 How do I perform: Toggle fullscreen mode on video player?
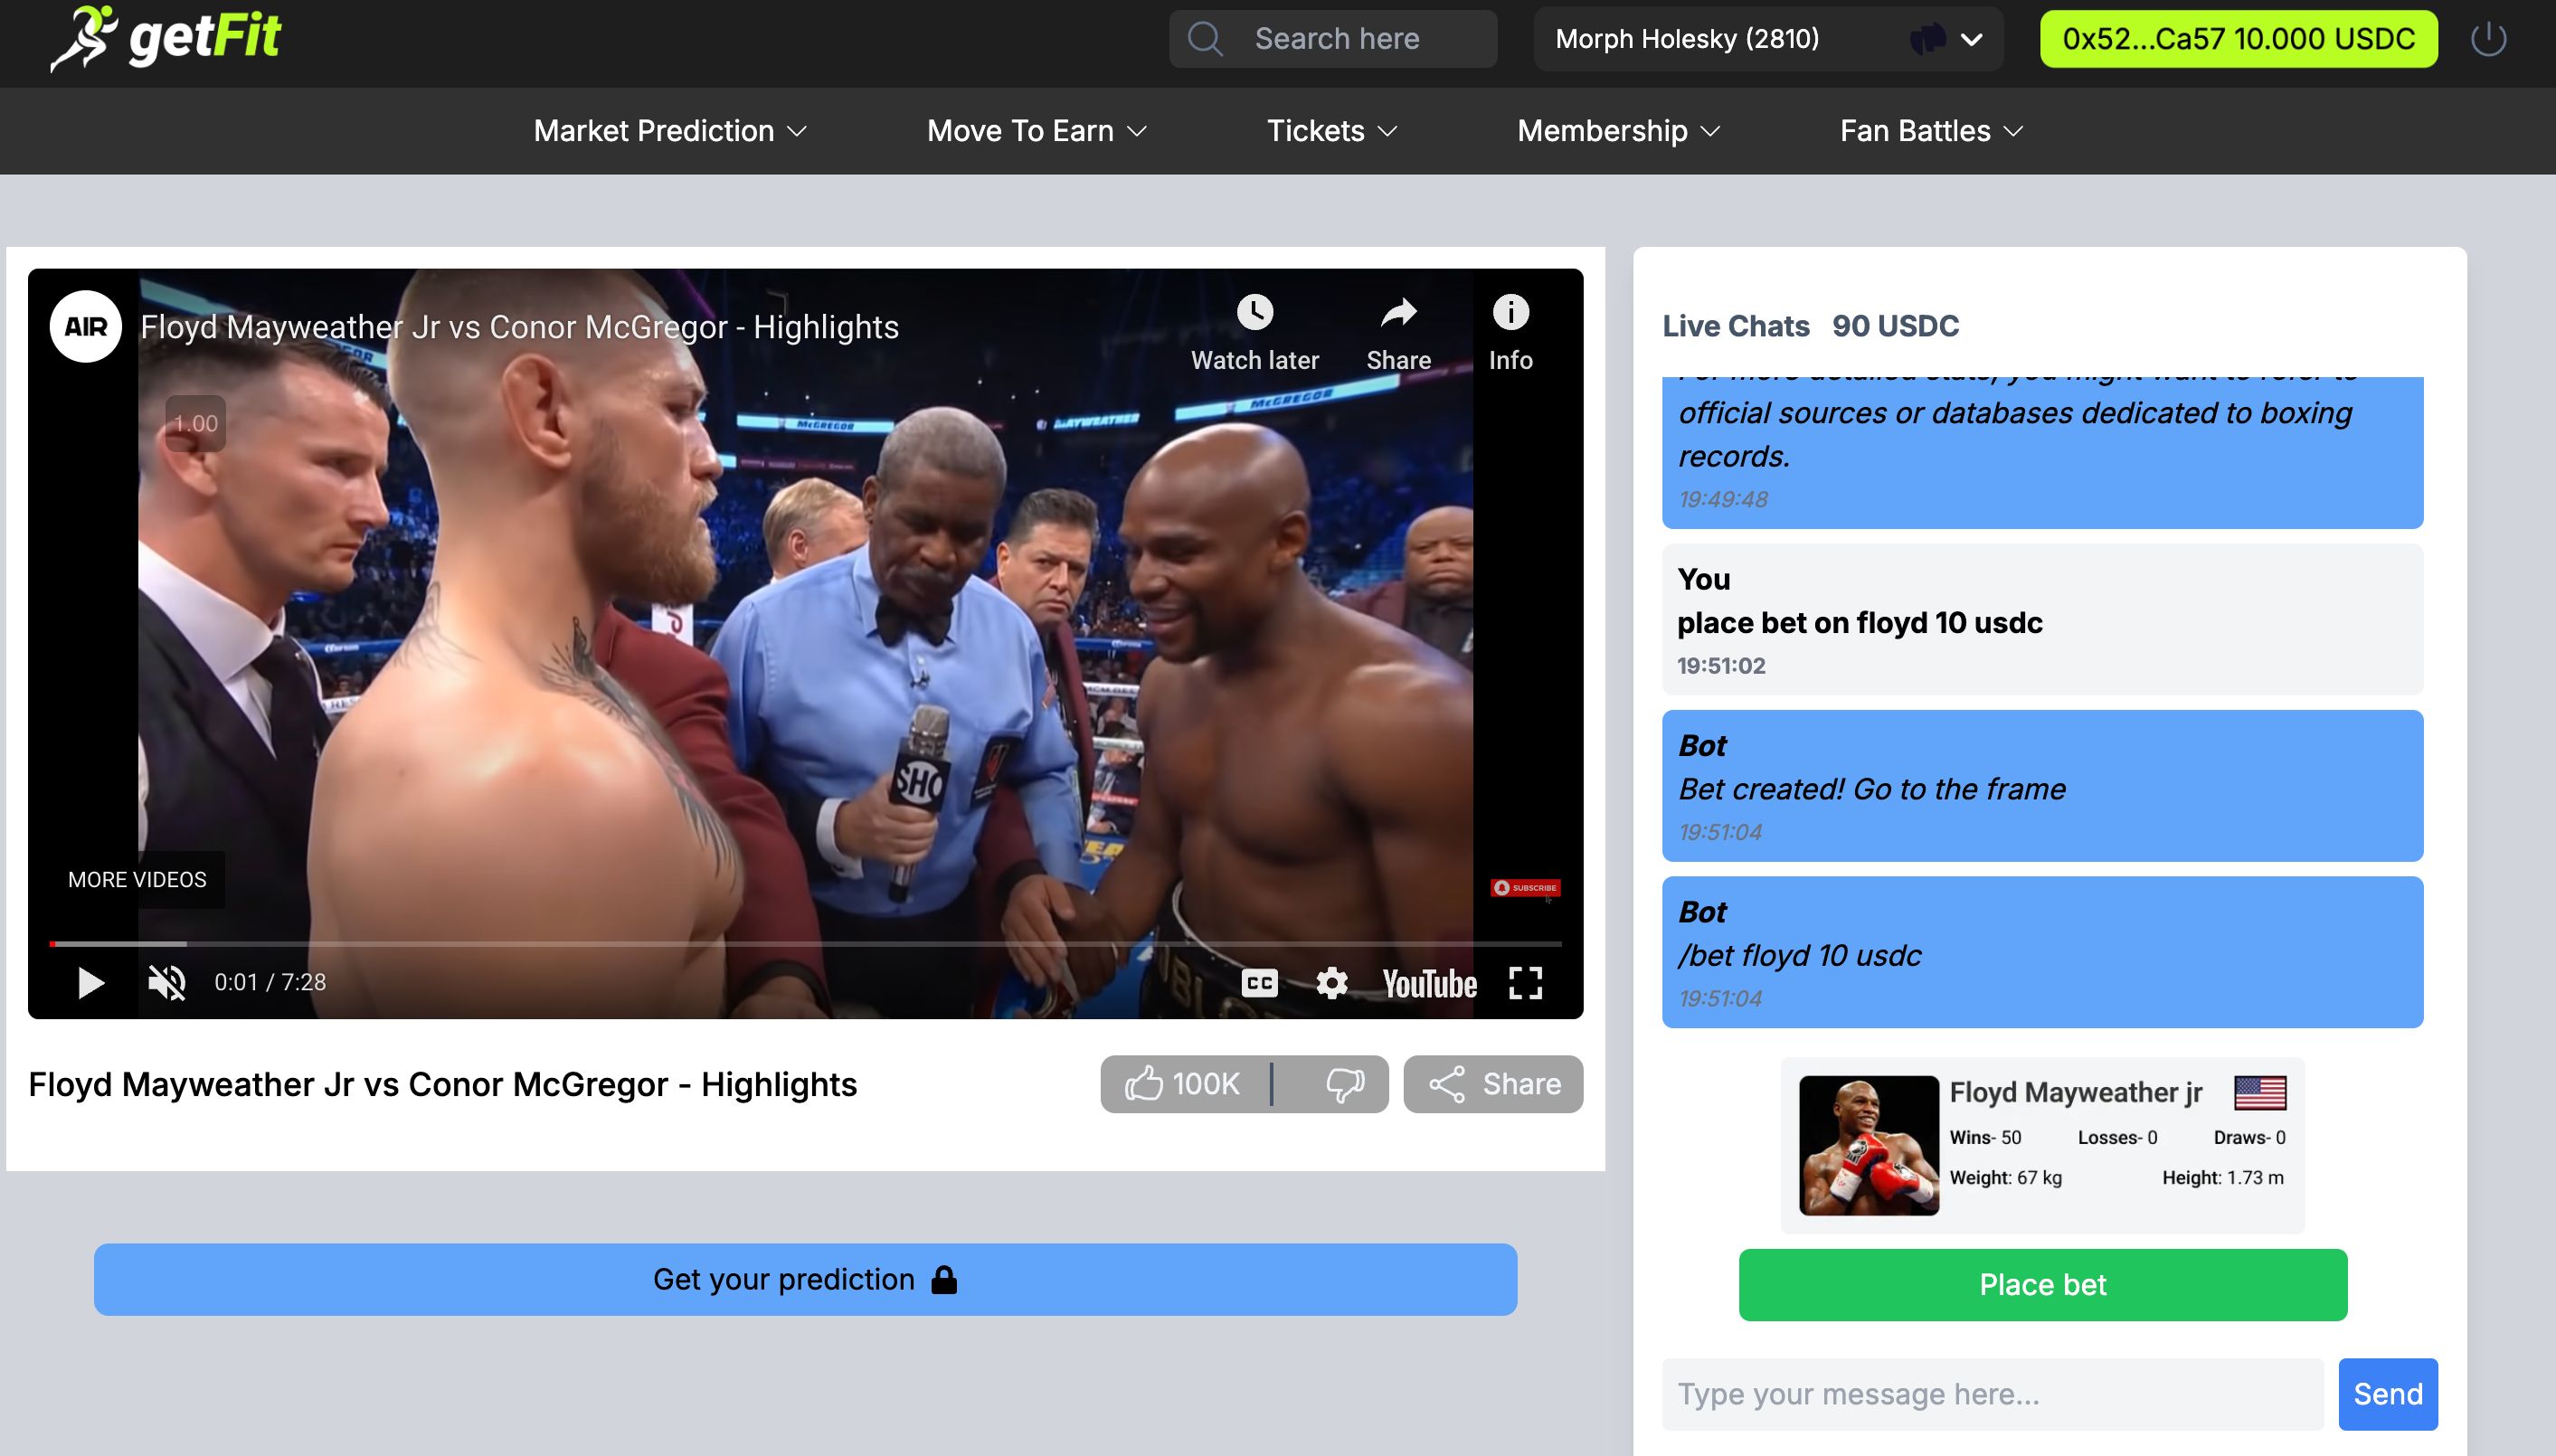click(1526, 982)
